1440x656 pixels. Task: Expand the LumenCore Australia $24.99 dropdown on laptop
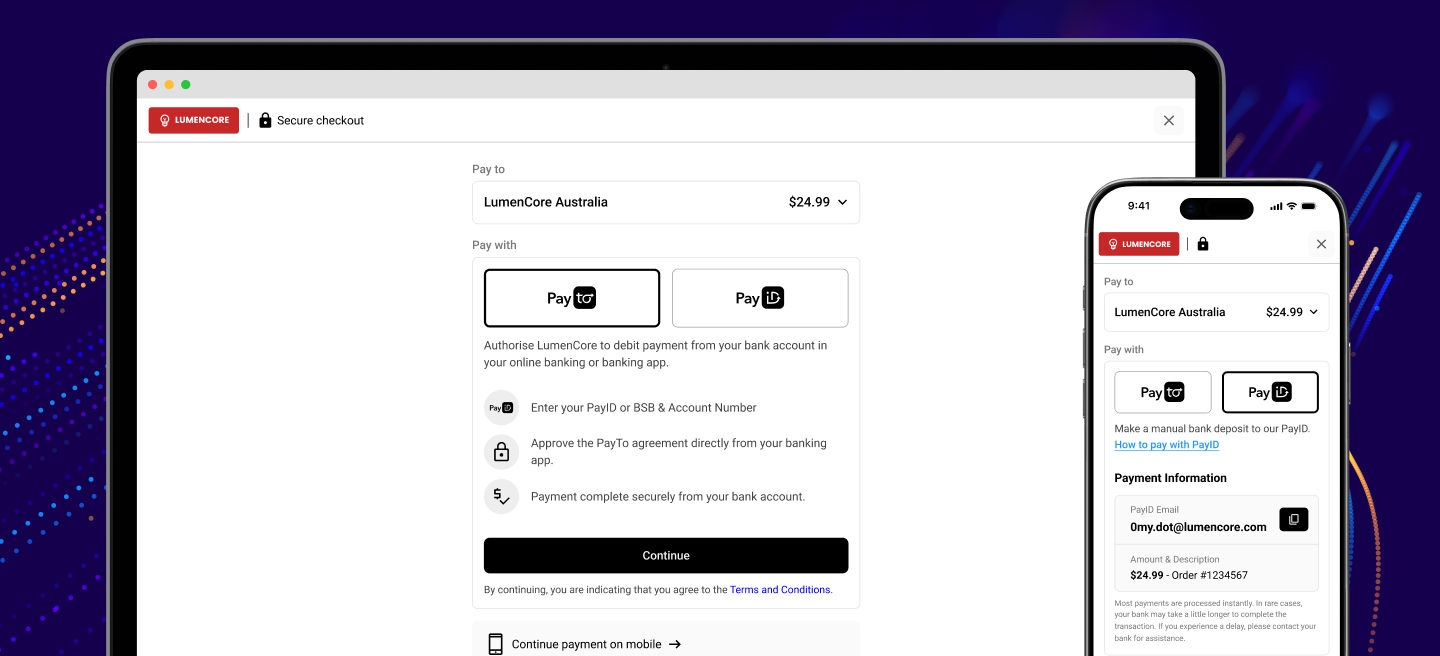pyautogui.click(x=666, y=202)
